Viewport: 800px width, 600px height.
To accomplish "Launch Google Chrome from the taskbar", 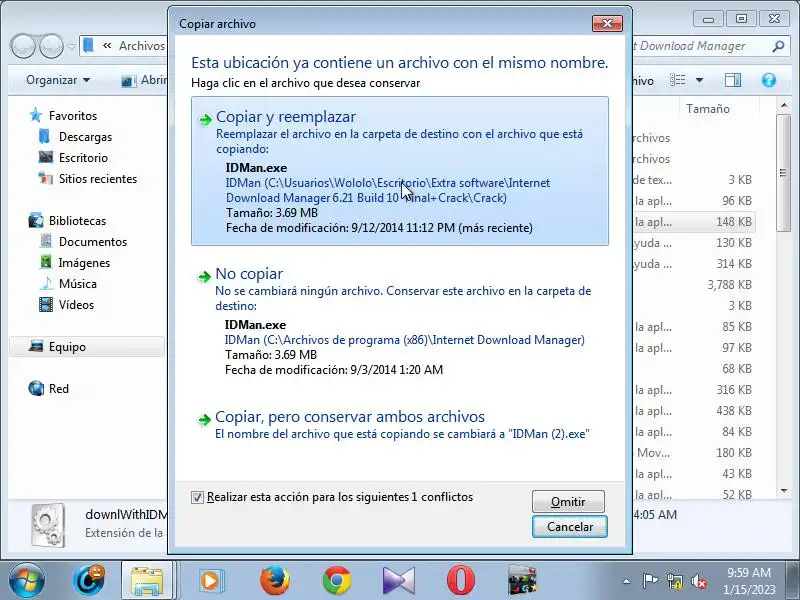I will tap(337, 581).
